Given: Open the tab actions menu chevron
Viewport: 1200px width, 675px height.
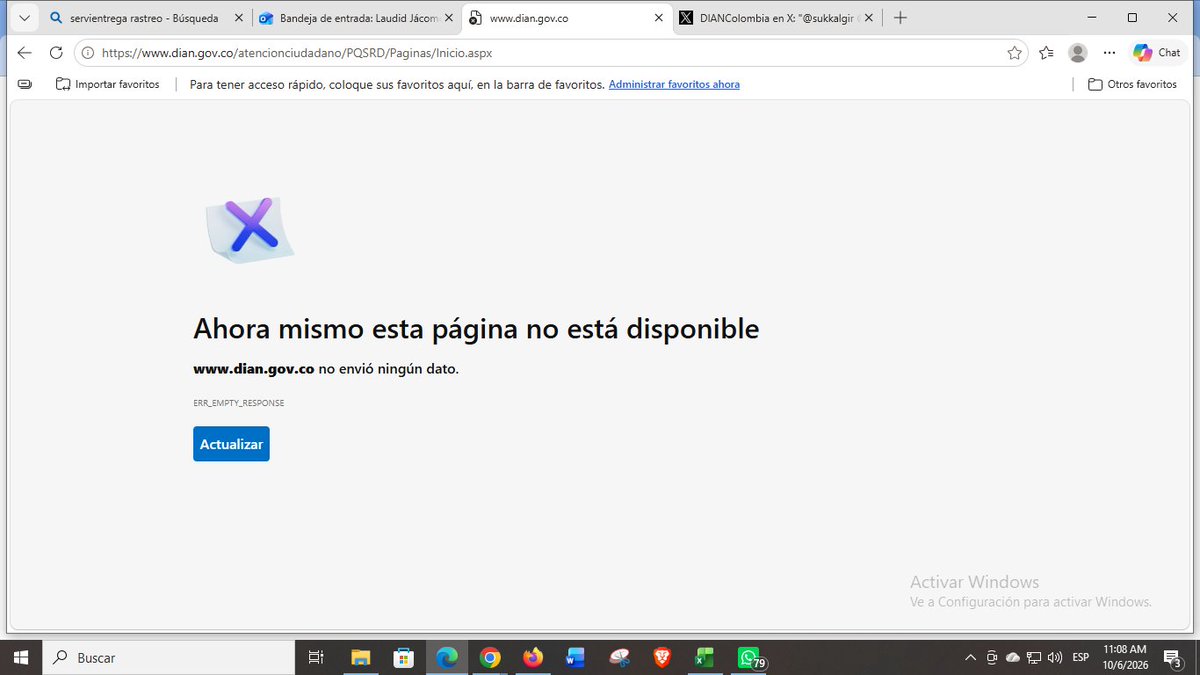Looking at the screenshot, I should [x=24, y=18].
